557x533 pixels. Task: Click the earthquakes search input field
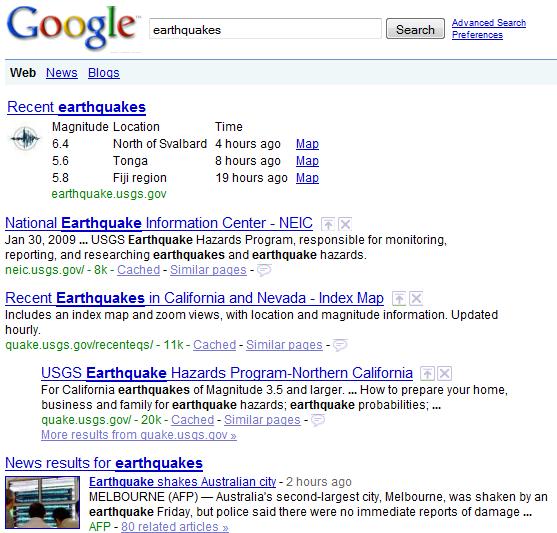click(265, 29)
